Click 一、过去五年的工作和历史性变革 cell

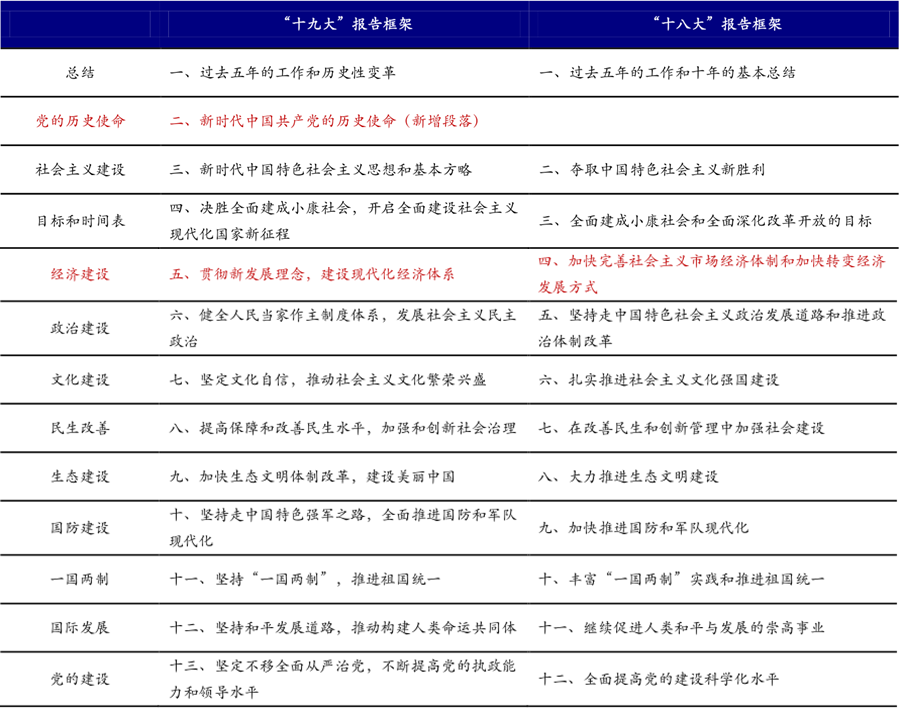click(282, 73)
